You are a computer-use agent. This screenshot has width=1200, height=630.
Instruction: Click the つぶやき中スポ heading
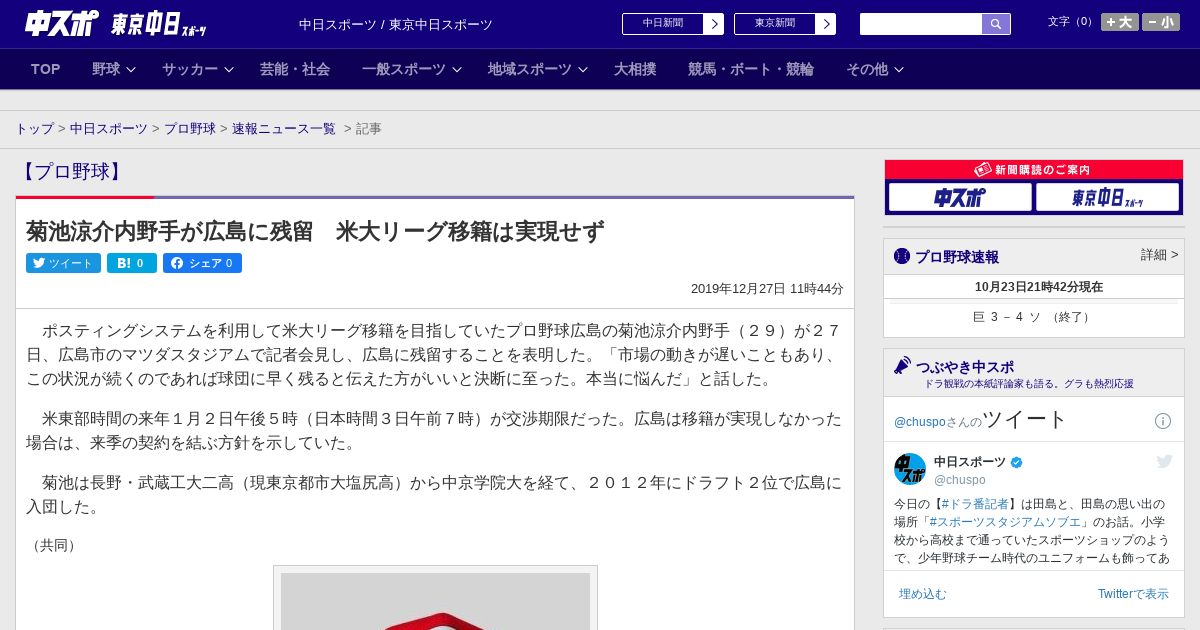tap(964, 366)
